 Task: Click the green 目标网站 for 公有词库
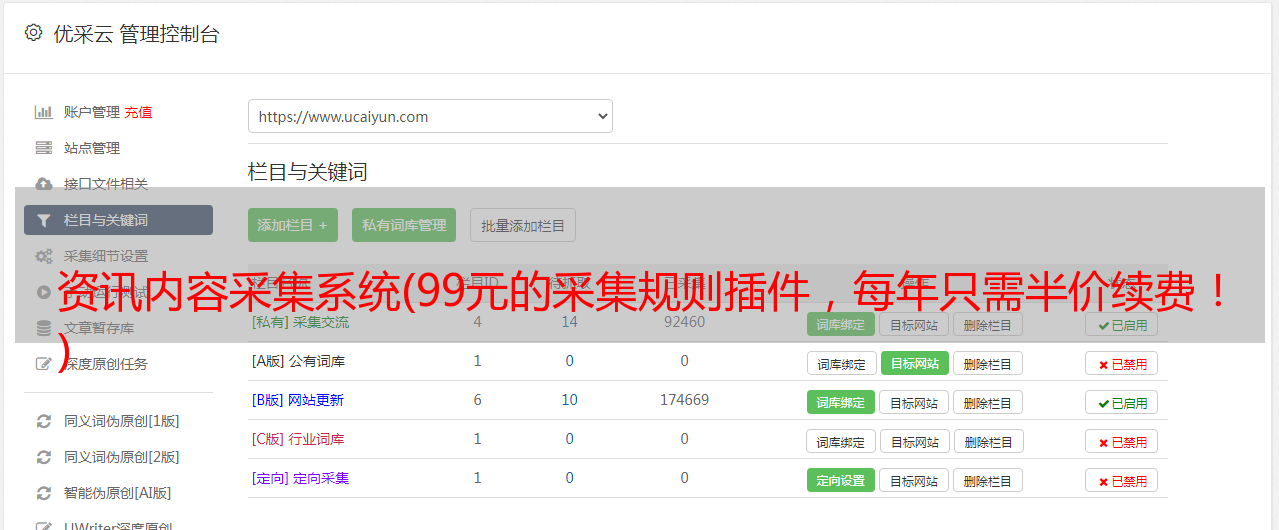(x=914, y=364)
